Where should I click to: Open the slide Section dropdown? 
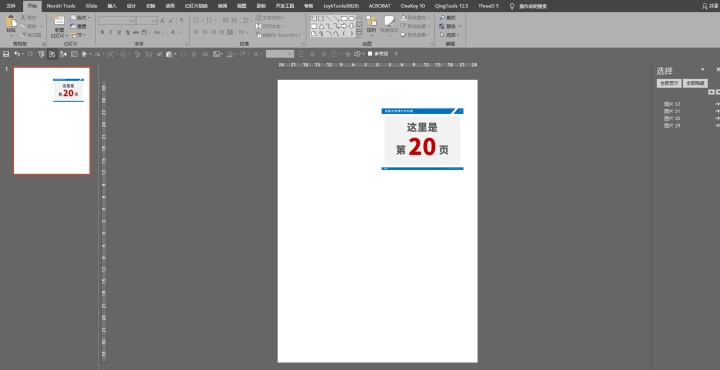click(79, 35)
